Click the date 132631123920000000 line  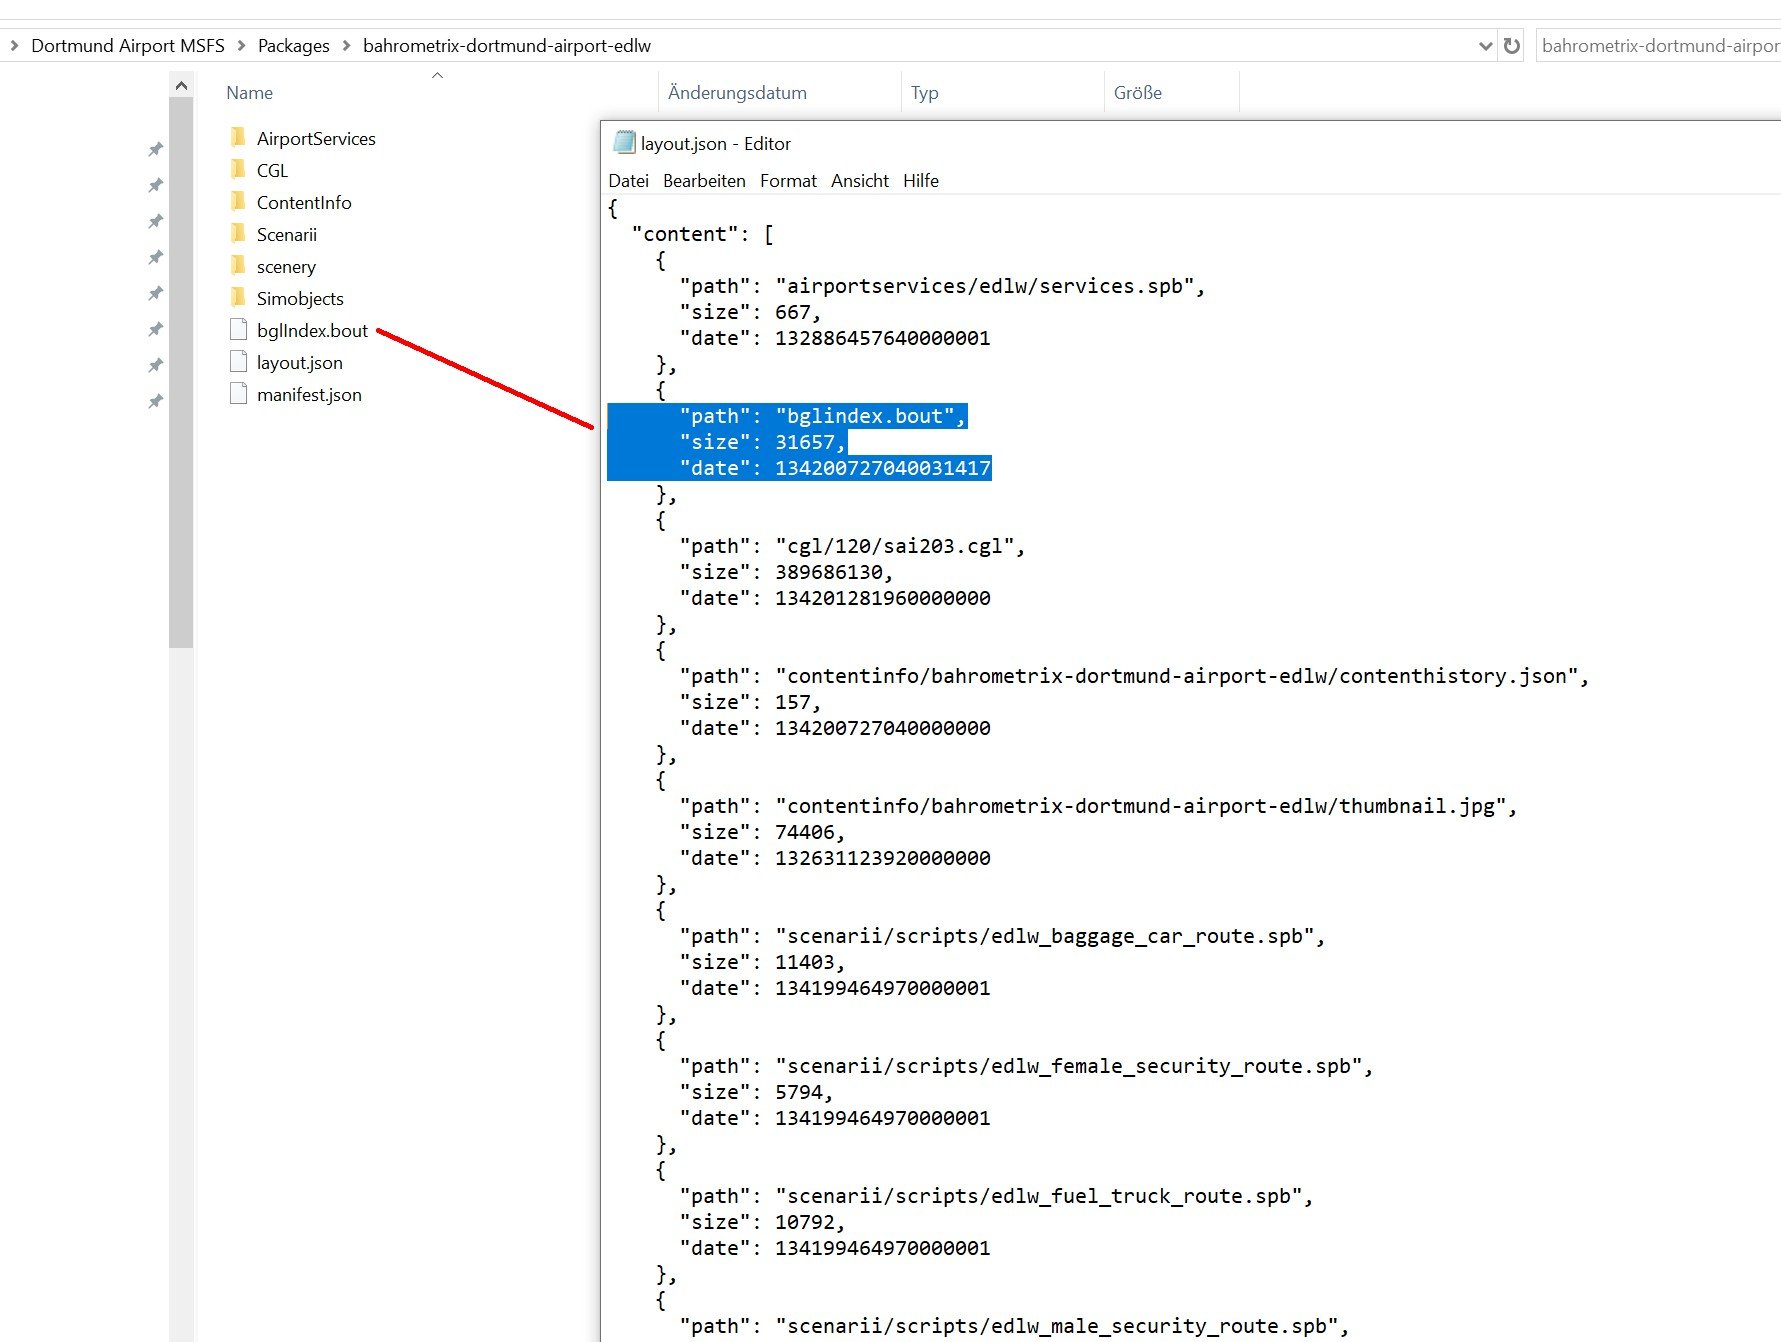835,858
